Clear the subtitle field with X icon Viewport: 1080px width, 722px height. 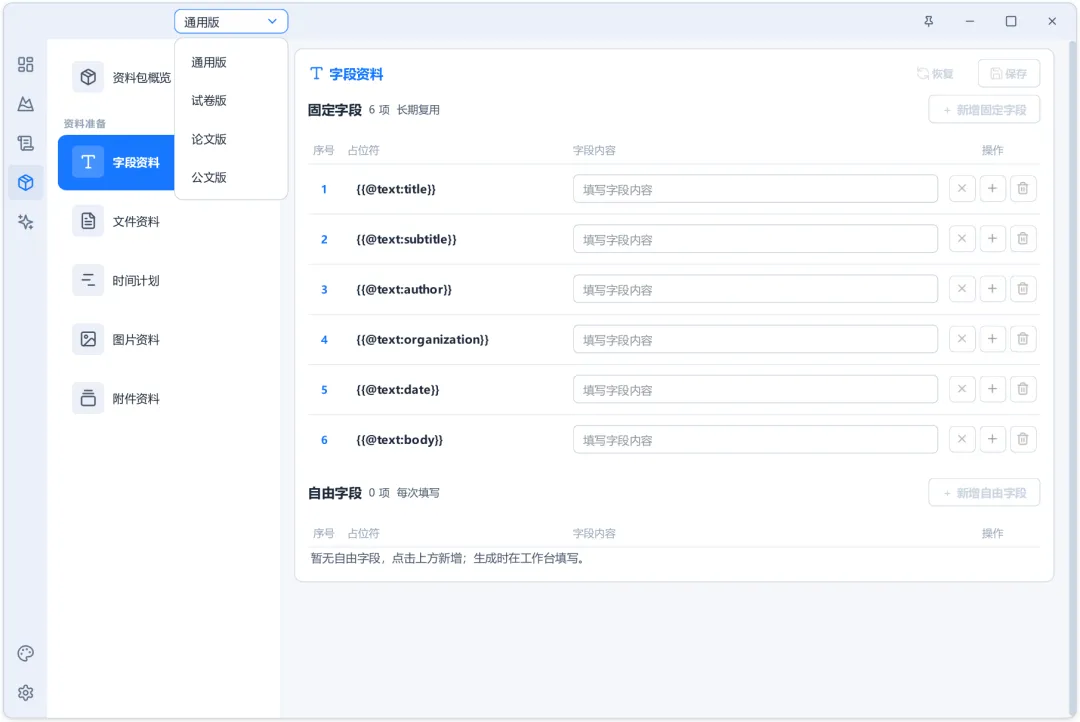(962, 238)
